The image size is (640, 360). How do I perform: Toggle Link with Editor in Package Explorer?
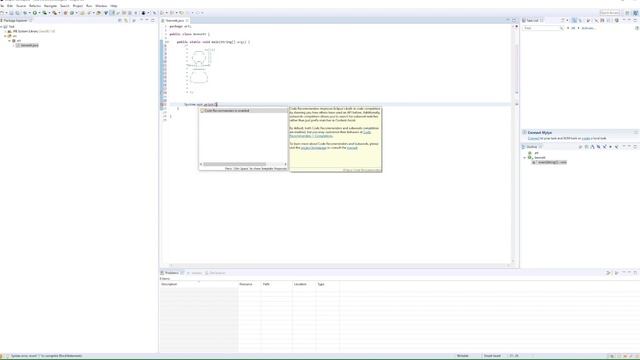(x=126, y=20)
